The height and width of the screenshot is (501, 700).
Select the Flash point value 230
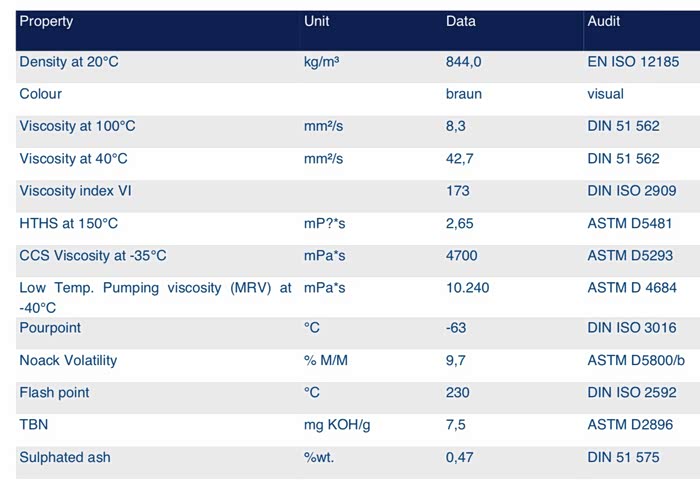click(457, 393)
